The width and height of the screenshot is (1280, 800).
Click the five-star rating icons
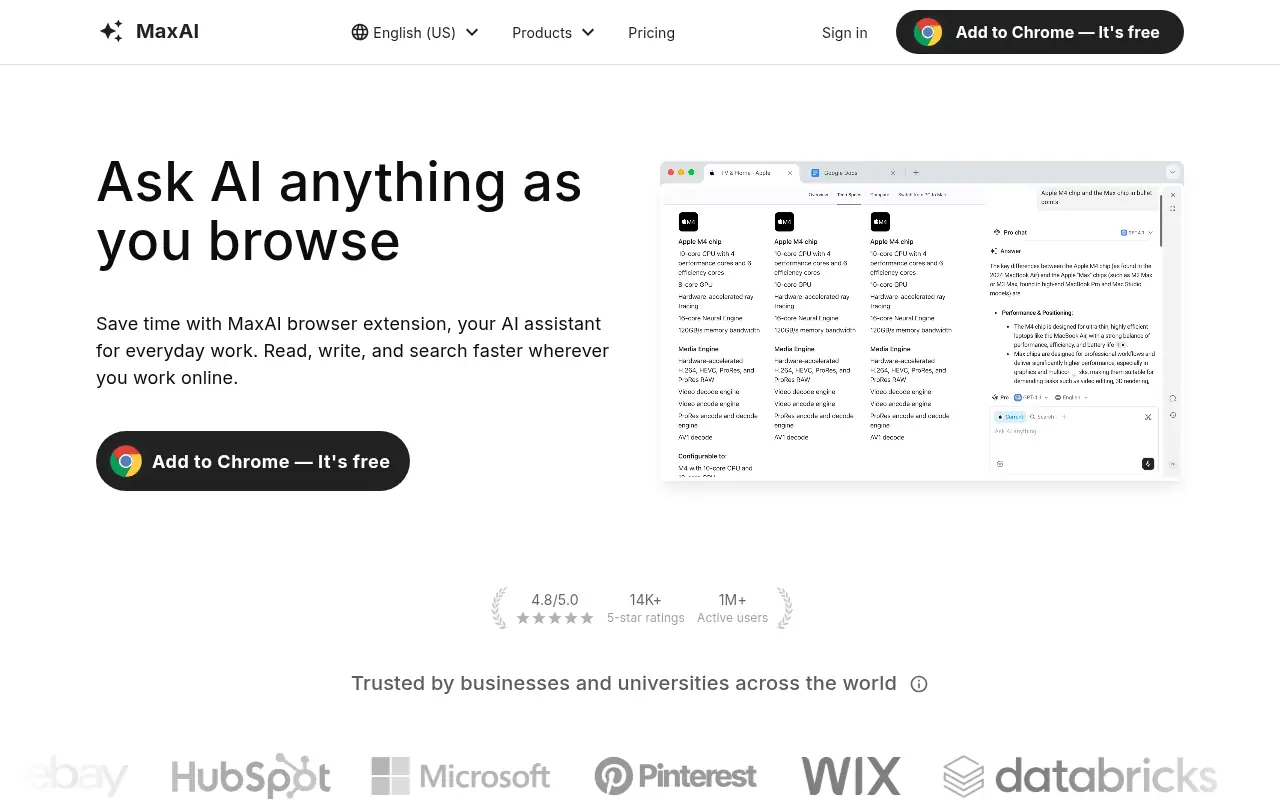click(x=555, y=618)
